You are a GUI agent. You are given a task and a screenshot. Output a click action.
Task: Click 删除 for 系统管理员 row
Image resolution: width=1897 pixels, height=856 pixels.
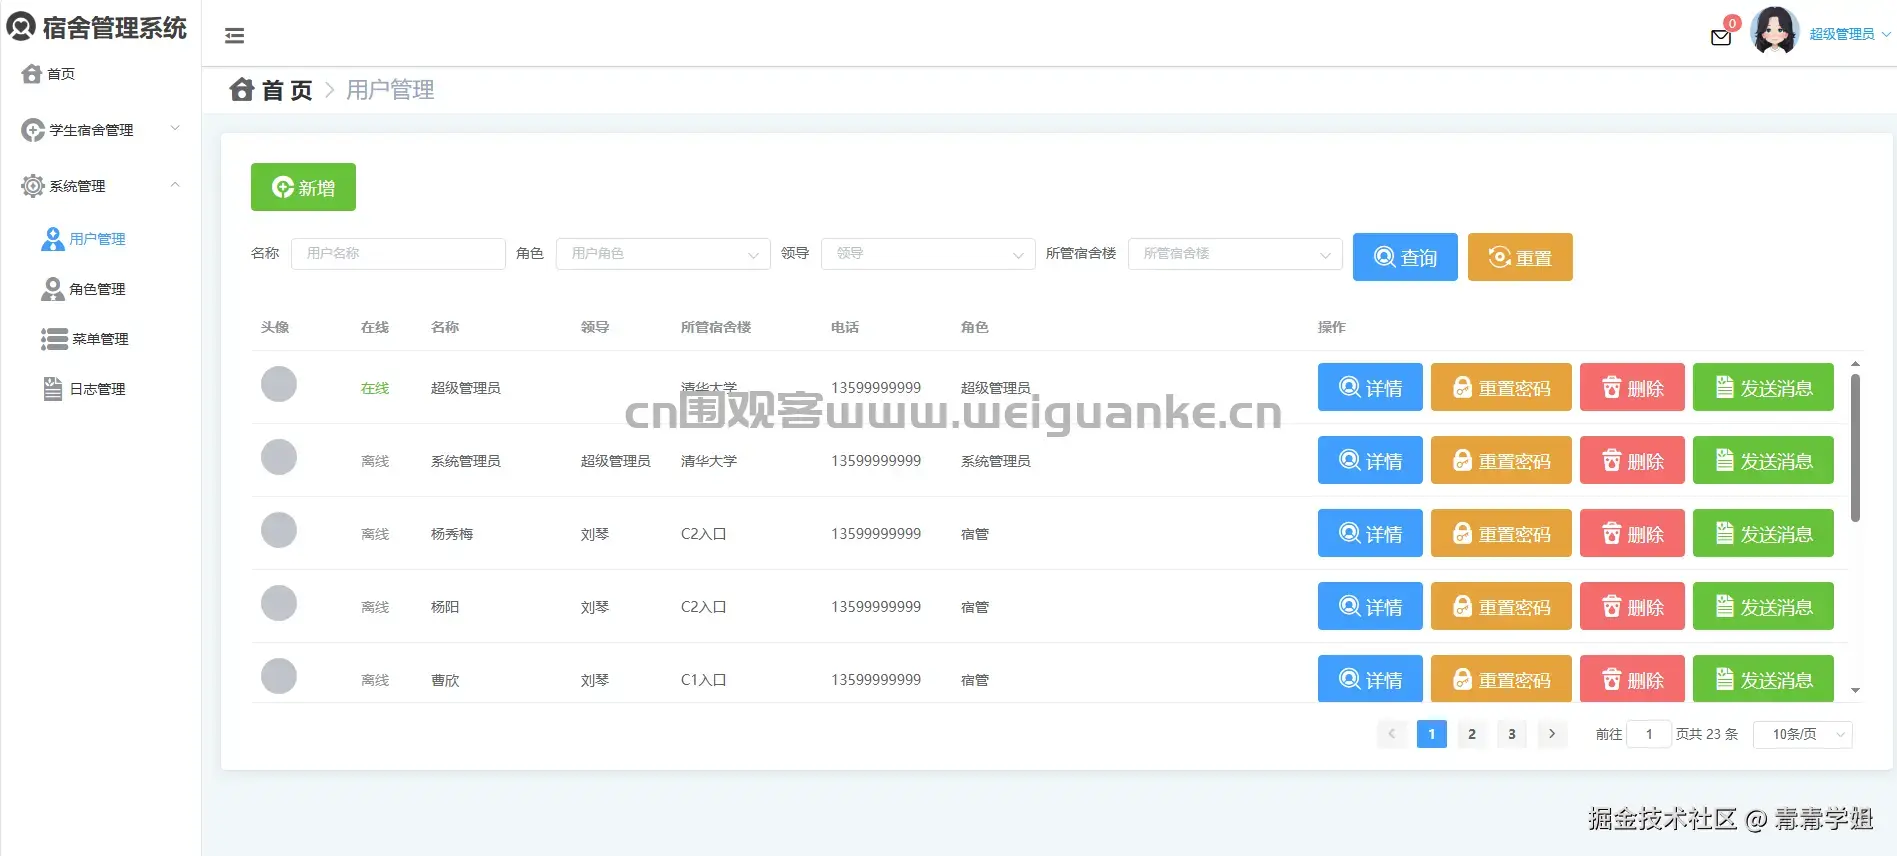(x=1632, y=460)
